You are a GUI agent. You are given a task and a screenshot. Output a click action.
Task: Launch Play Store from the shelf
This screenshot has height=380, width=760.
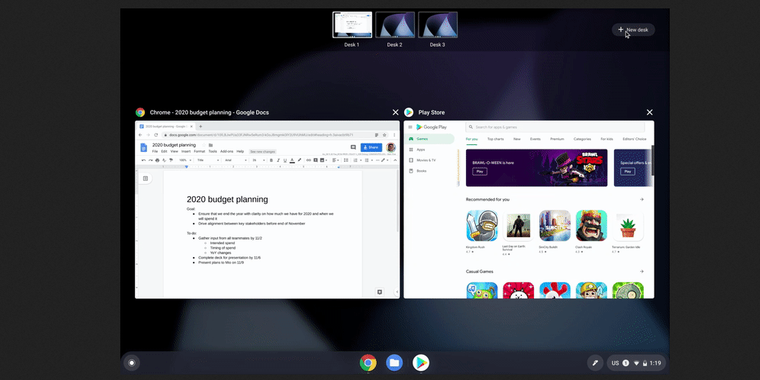(x=421, y=363)
